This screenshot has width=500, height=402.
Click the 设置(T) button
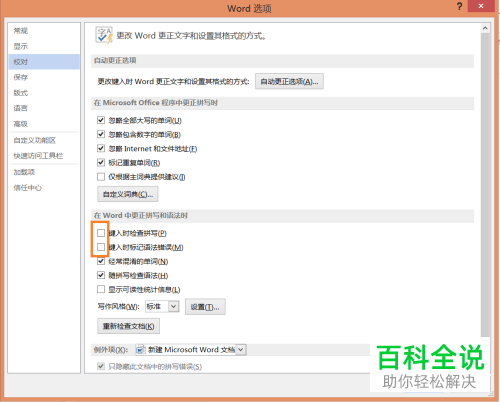[x=205, y=307]
